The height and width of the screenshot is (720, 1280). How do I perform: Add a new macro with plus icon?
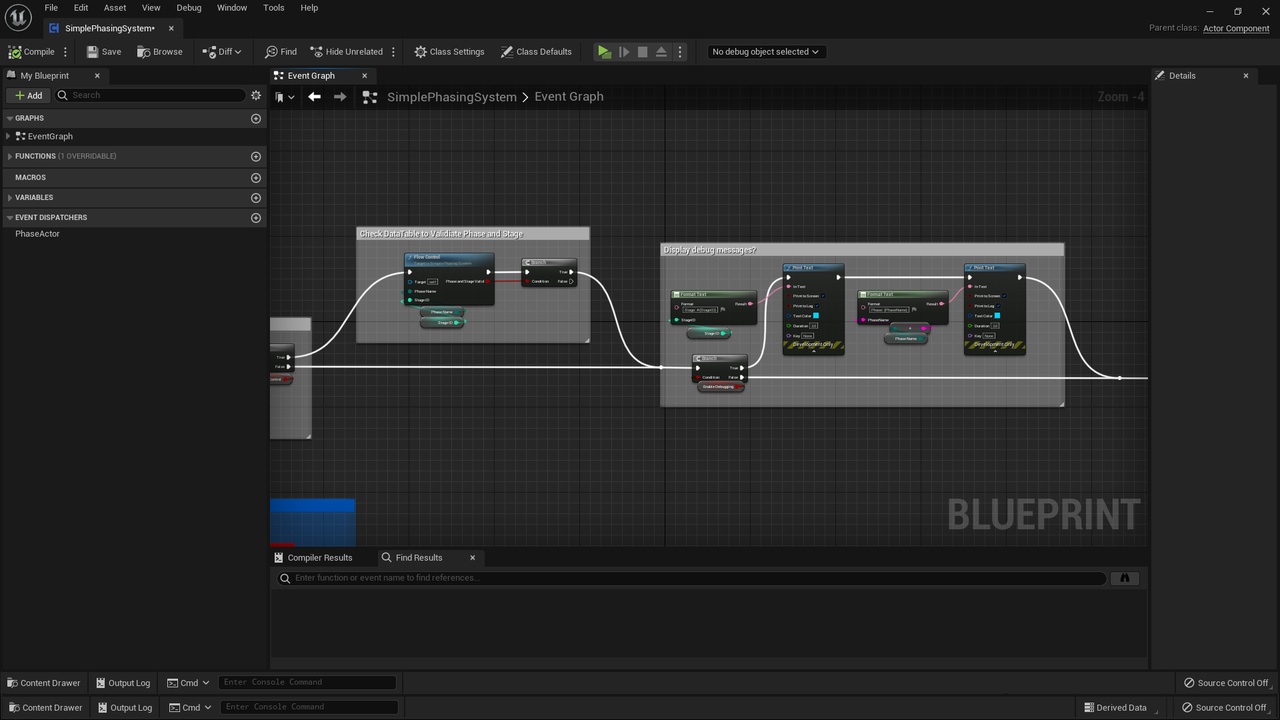(x=256, y=177)
